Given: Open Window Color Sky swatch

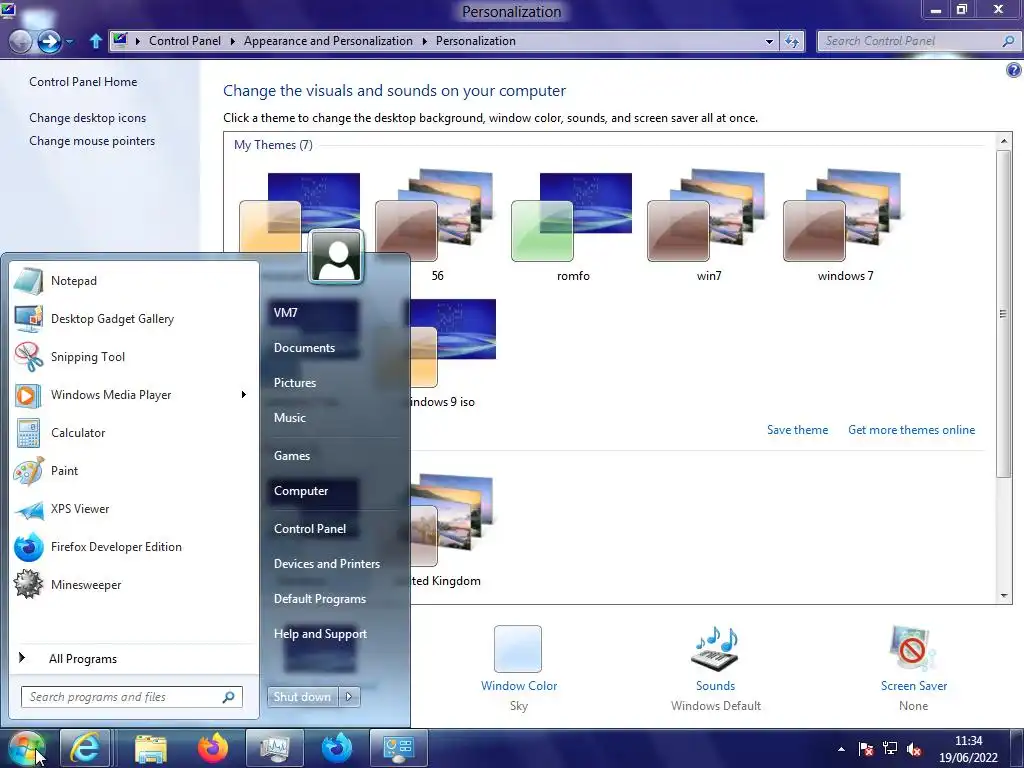Looking at the screenshot, I should click(518, 649).
